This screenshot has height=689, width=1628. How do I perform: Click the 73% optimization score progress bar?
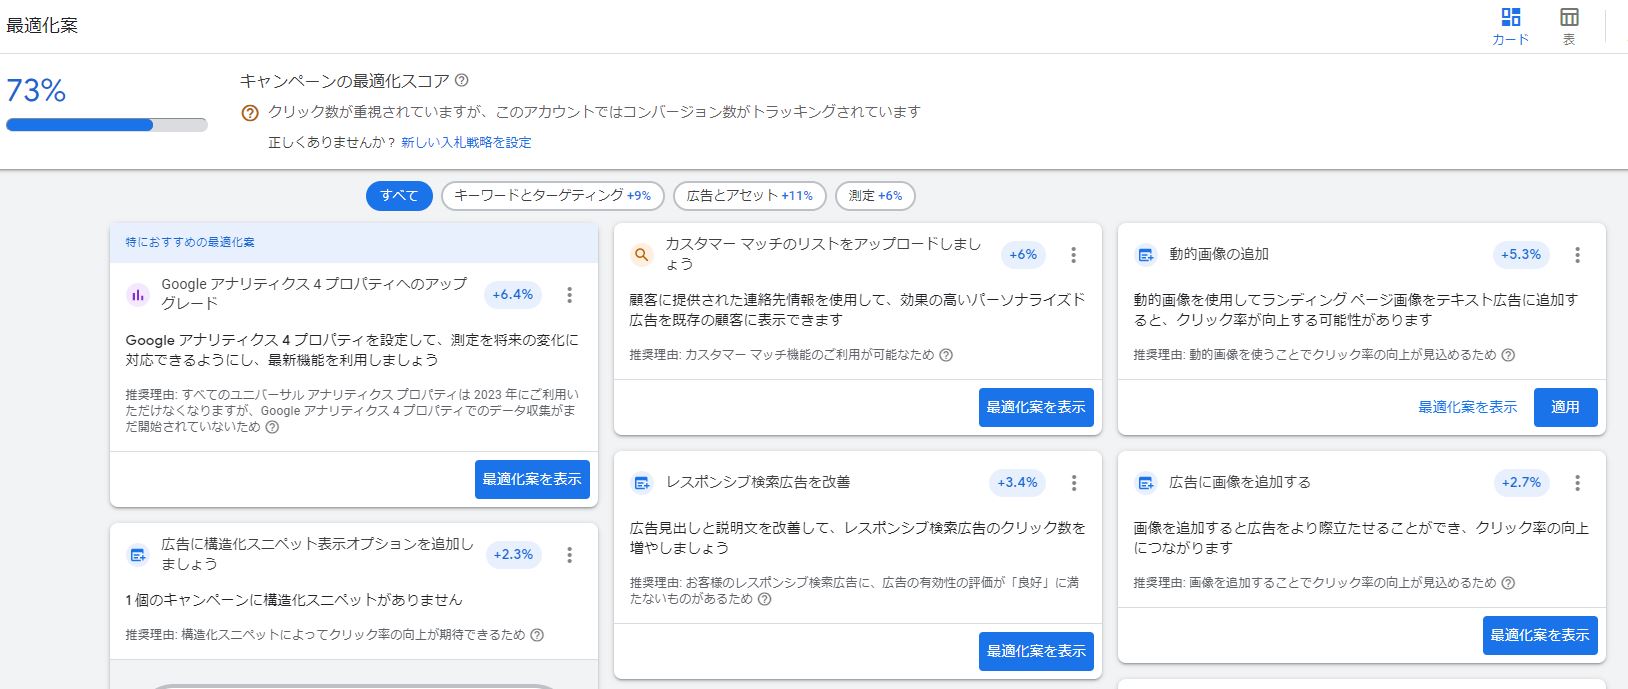coord(106,125)
